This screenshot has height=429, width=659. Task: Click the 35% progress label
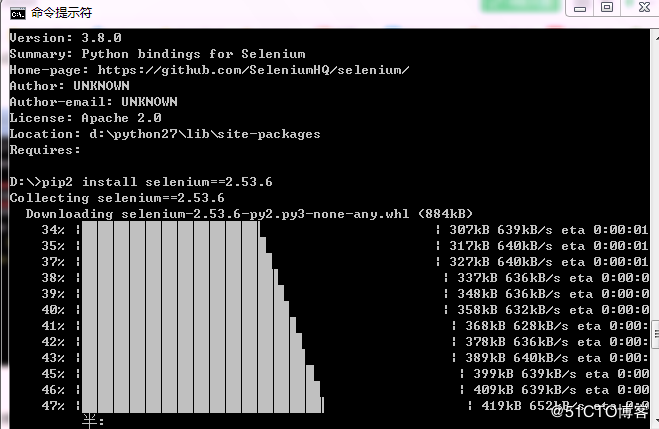[53, 246]
